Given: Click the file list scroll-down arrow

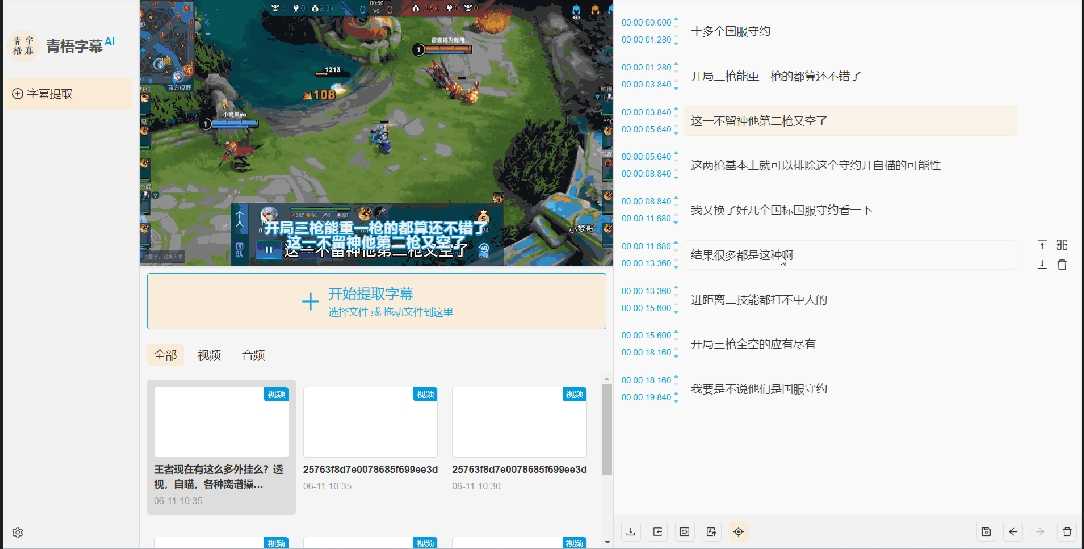Looking at the screenshot, I should pos(607,541).
